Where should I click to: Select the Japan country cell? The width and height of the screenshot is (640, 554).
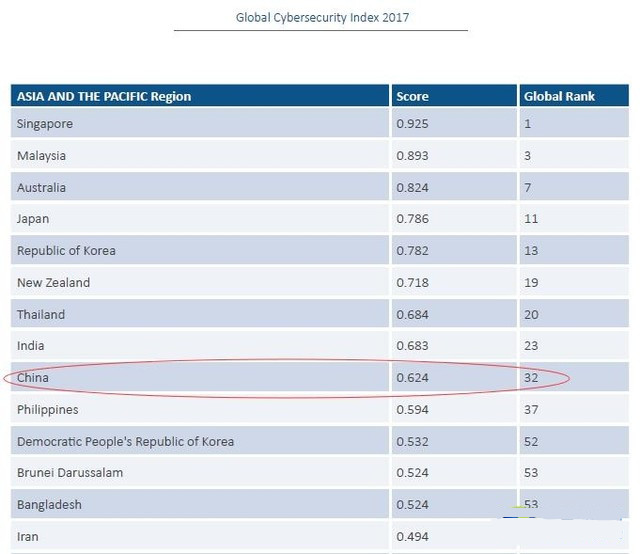[200, 218]
